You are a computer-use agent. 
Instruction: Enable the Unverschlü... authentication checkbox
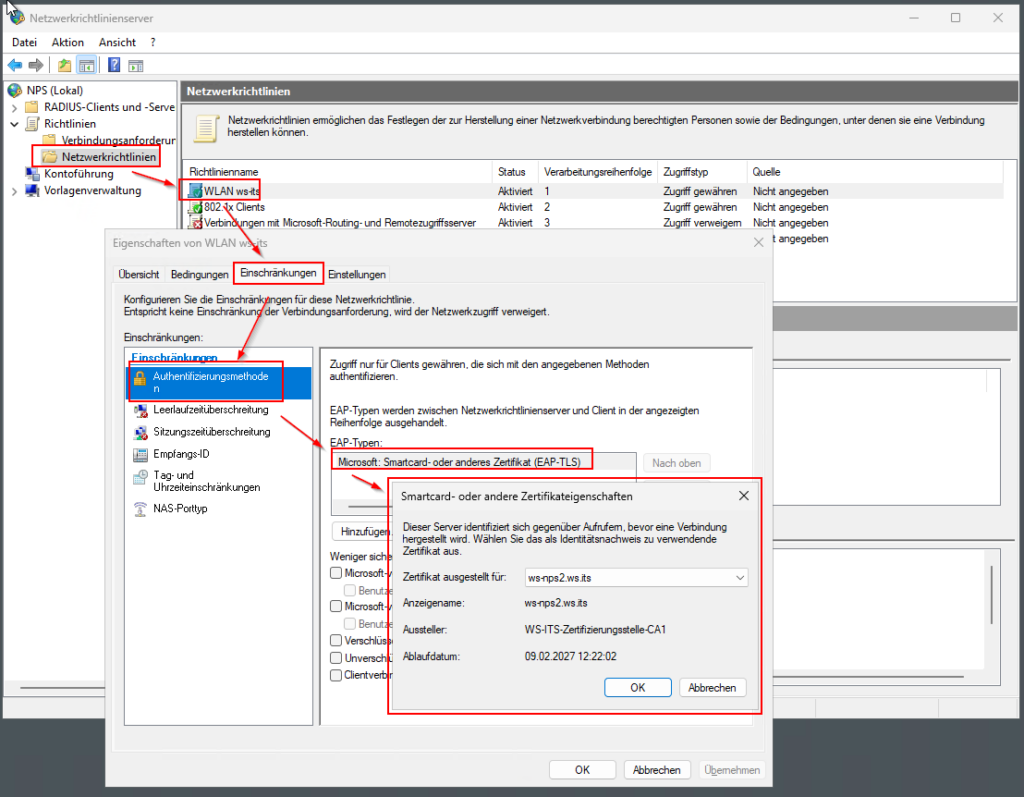(x=336, y=658)
